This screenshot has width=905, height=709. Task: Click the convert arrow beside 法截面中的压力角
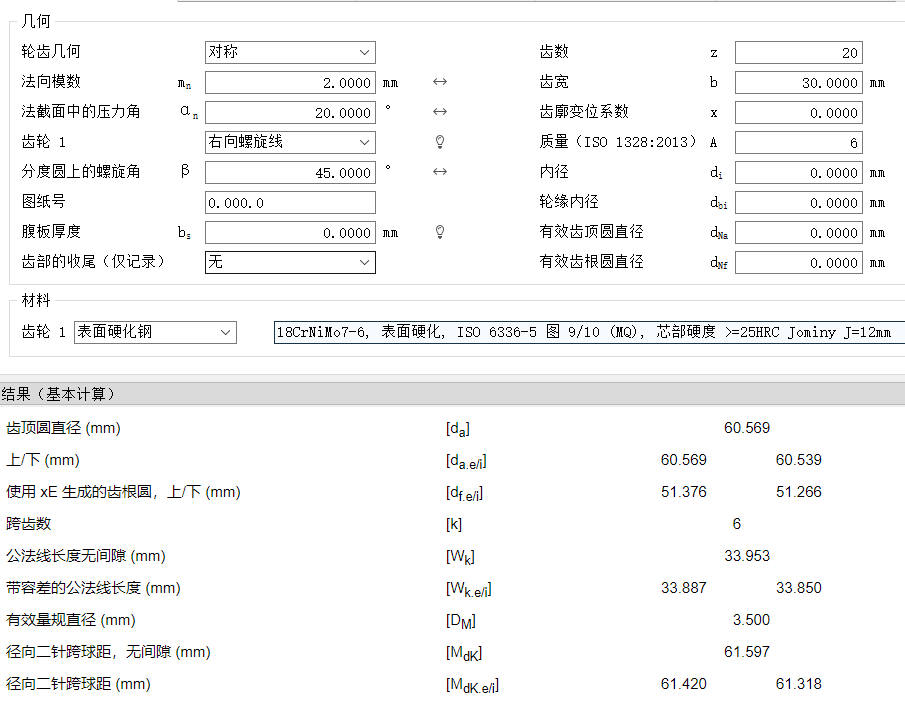440,112
